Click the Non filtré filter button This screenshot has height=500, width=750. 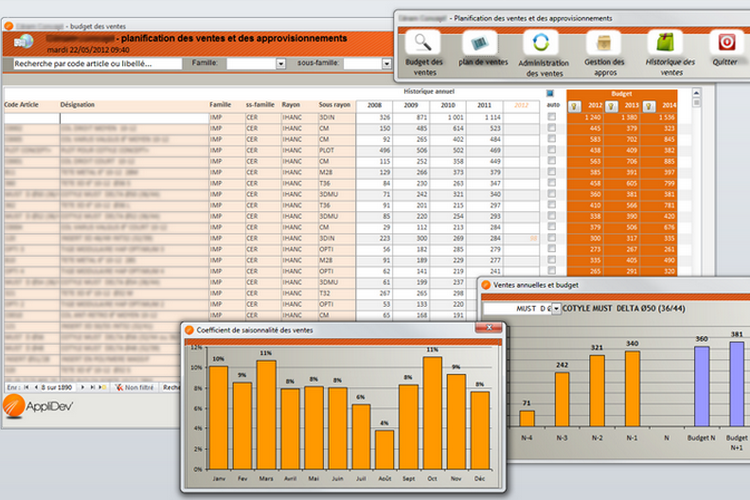[x=134, y=386]
